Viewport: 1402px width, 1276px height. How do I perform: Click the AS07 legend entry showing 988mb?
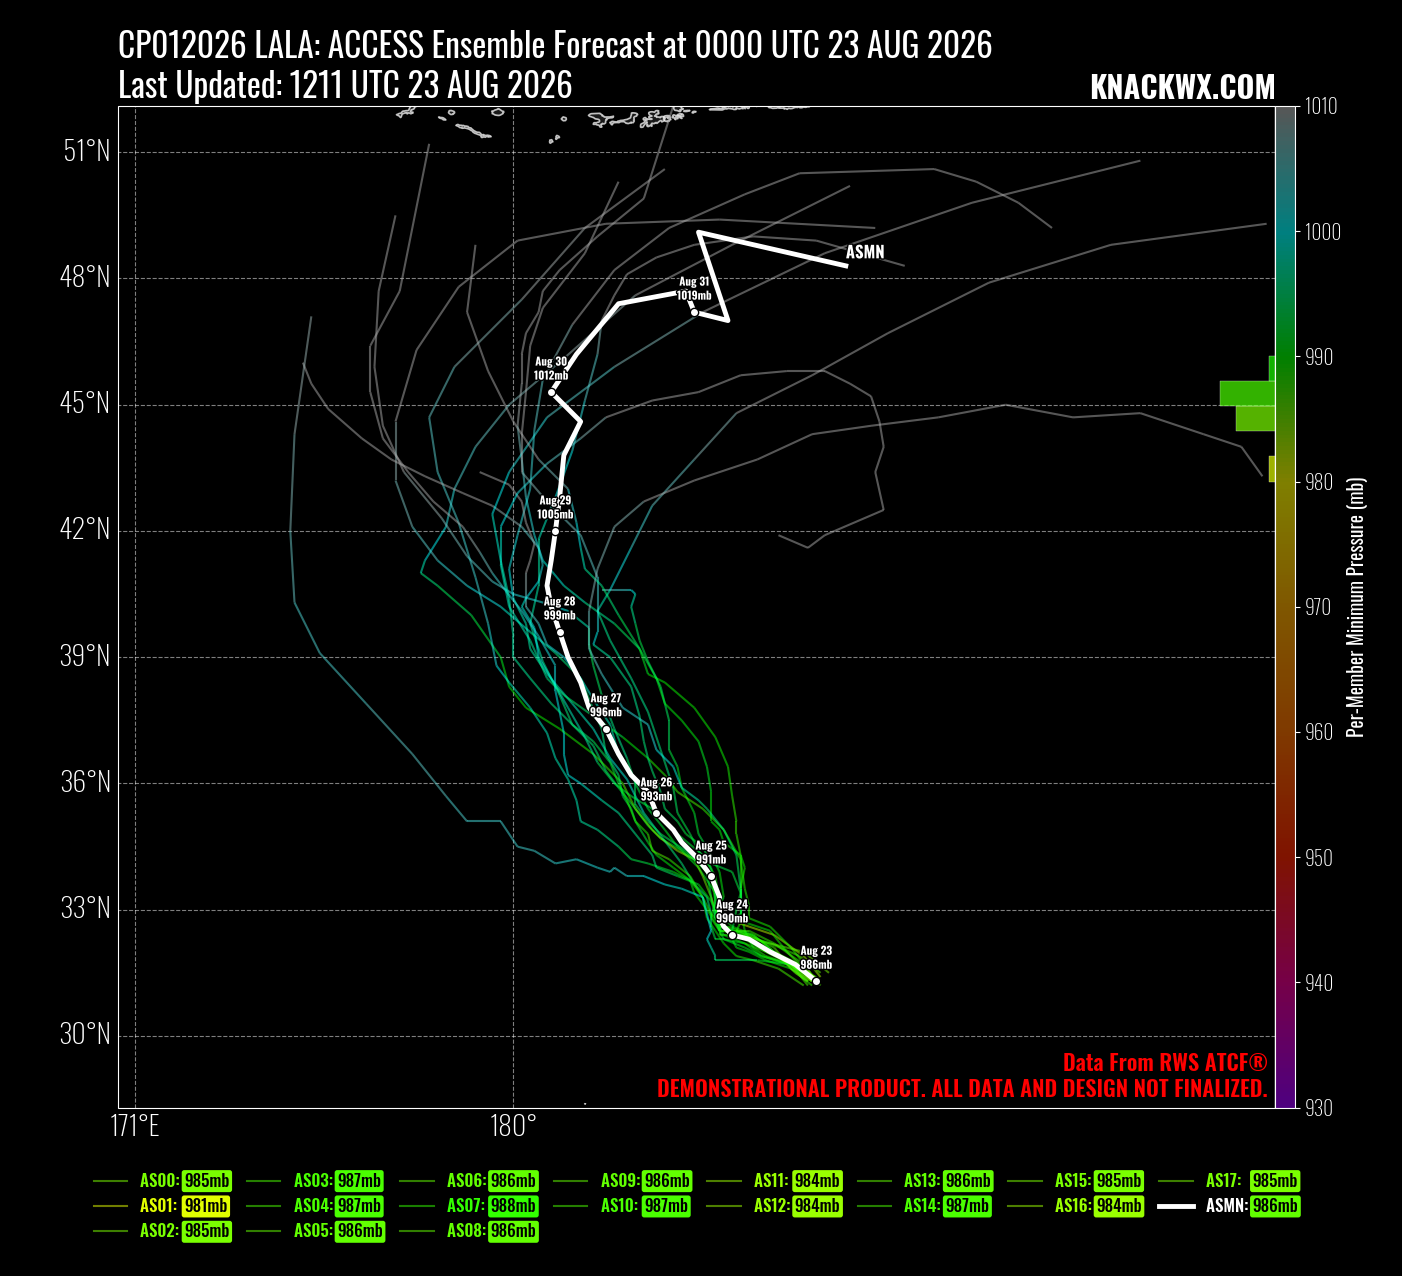pos(469,1206)
